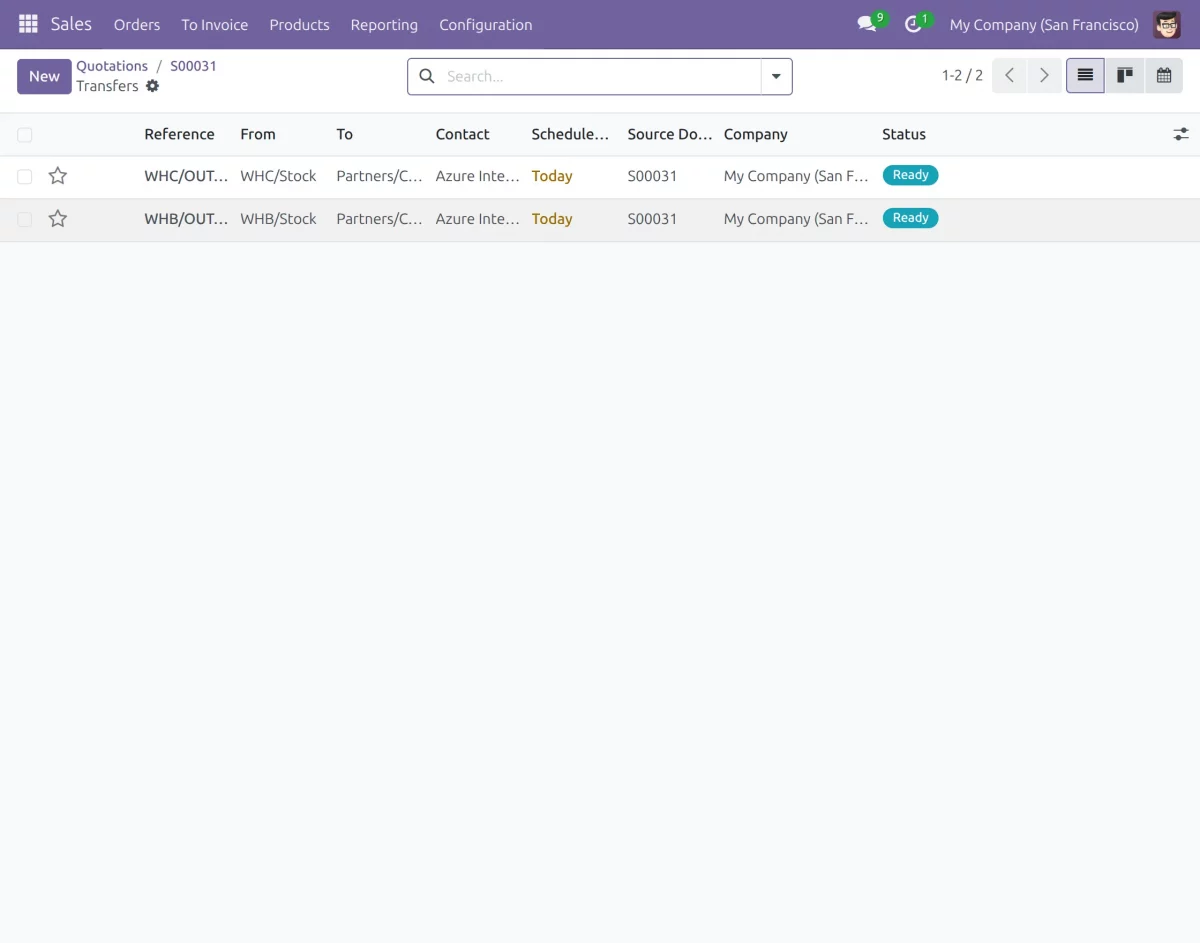Toggle the checkbox on the WHB/OUT row
This screenshot has width=1200, height=943.
(24, 218)
